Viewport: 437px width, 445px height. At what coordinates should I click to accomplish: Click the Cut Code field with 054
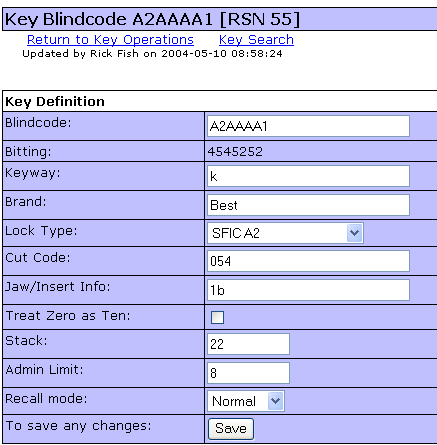308,261
